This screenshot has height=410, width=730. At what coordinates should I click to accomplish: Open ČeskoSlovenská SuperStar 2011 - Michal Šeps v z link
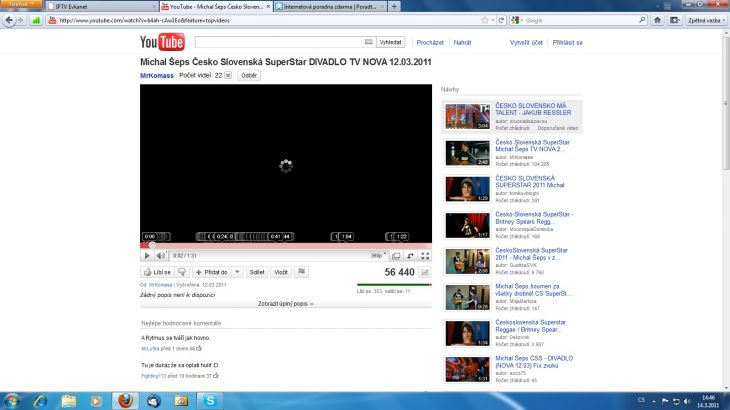[x=531, y=254]
